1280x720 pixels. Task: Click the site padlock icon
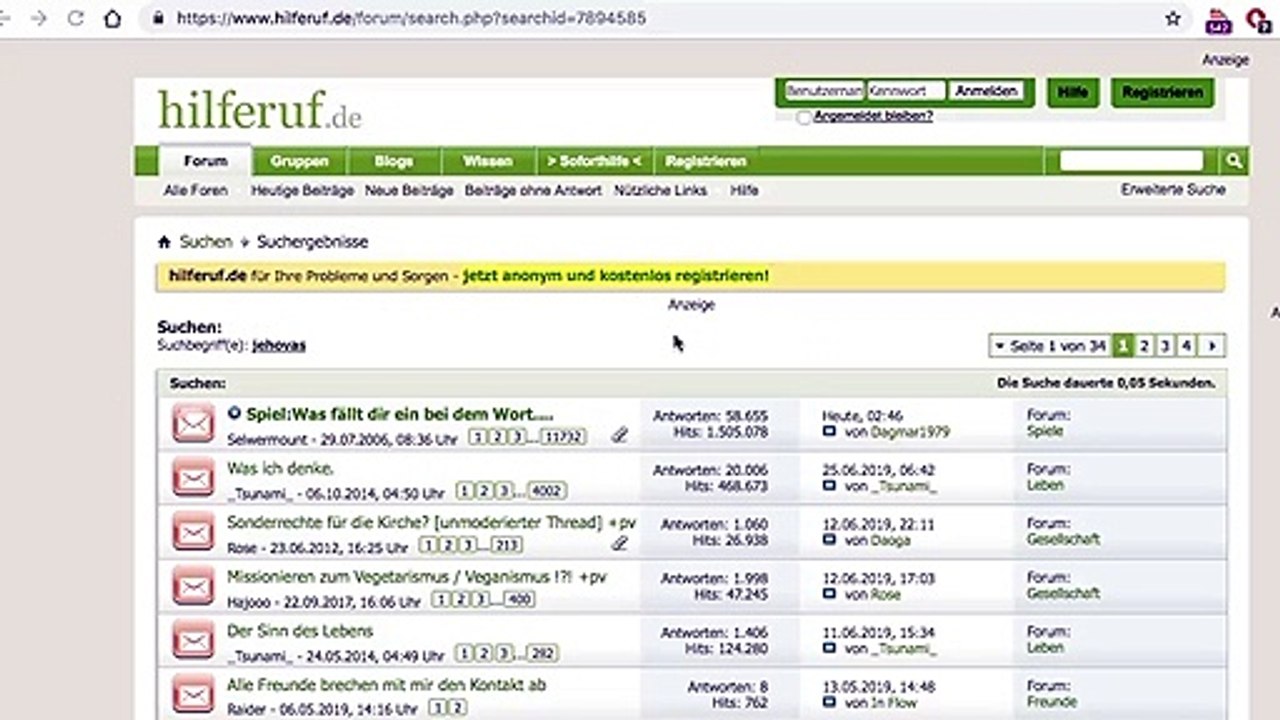coord(158,18)
